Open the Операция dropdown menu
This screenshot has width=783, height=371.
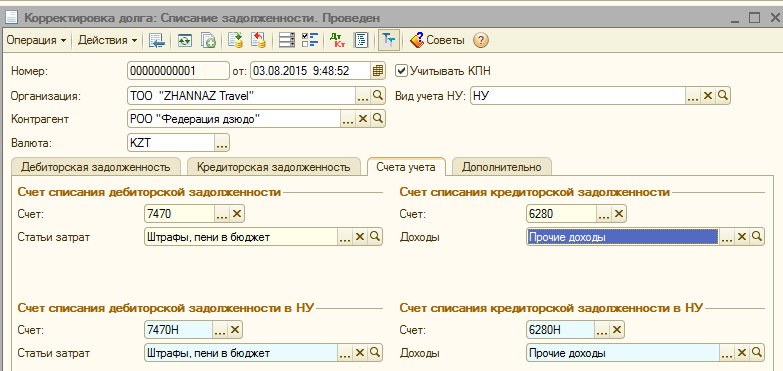(x=36, y=40)
